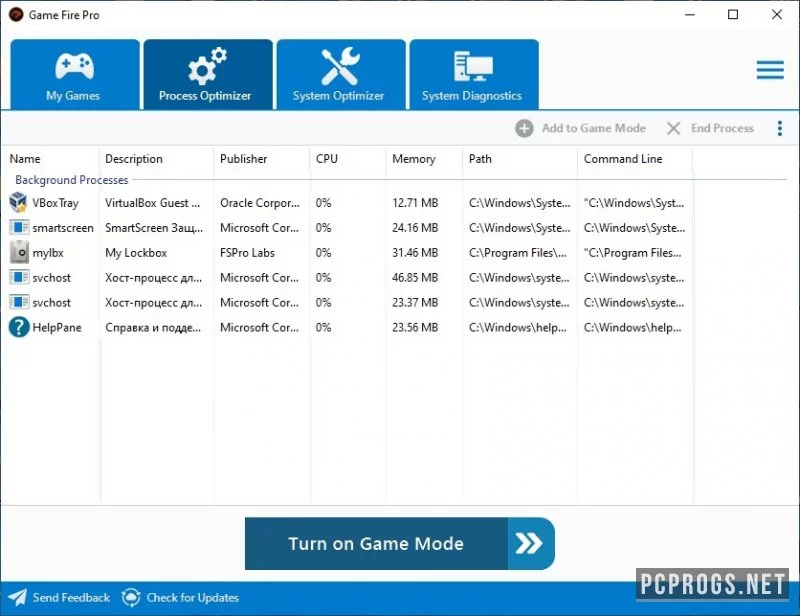Click the mylbx lockbox icon
Viewport: 800px width, 616px height.
19,252
